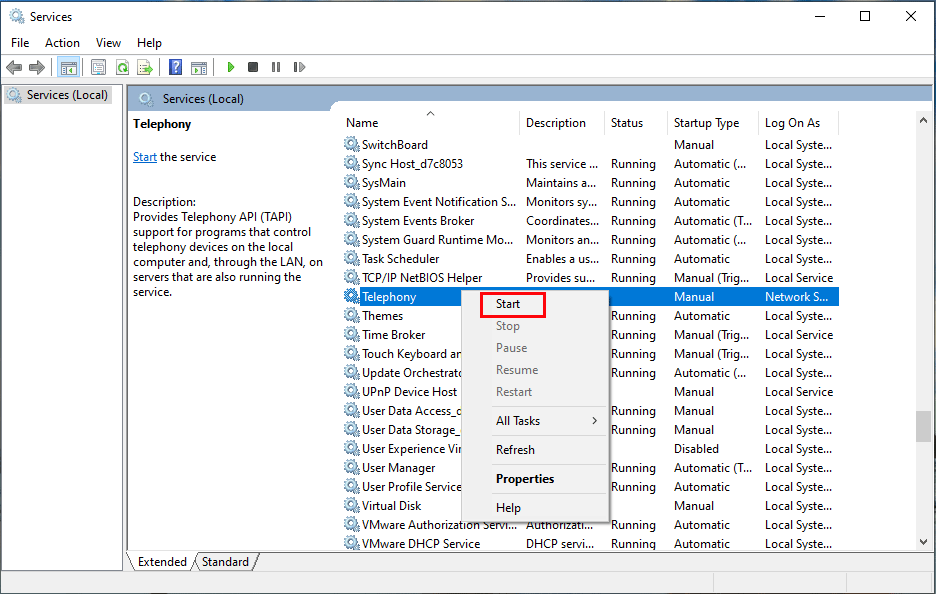Click the Services title bar icon
The image size is (936, 594).
17,16
